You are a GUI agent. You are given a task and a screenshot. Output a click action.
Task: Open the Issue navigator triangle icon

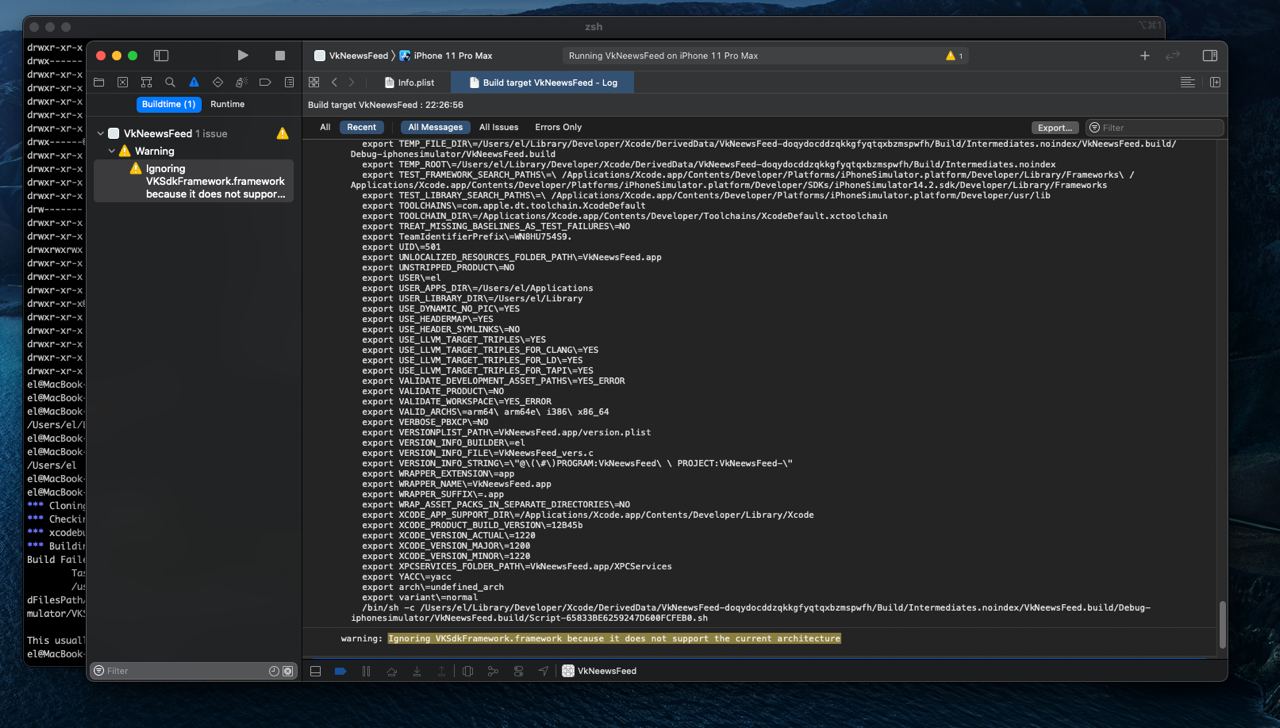[194, 82]
